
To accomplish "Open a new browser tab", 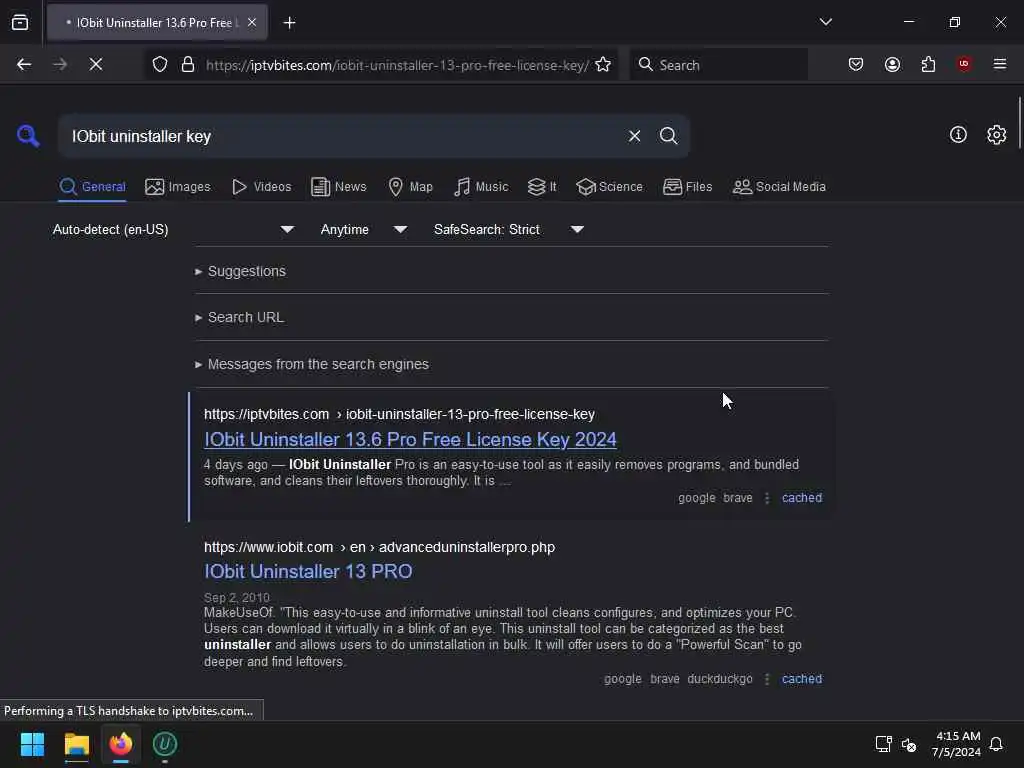I will [x=289, y=23].
